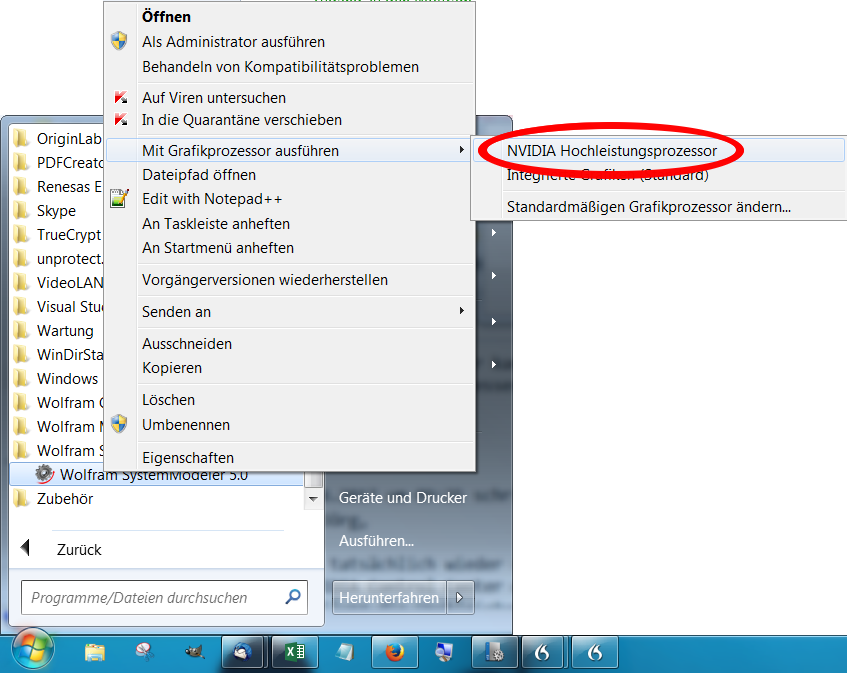Expand the unprotect folder
The width and height of the screenshot is (847, 673).
point(57,259)
